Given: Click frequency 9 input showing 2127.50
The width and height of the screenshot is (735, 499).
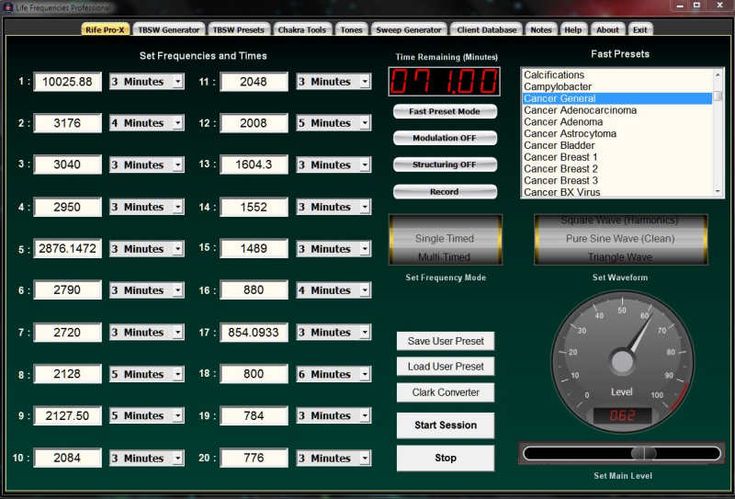Looking at the screenshot, I should [x=68, y=416].
